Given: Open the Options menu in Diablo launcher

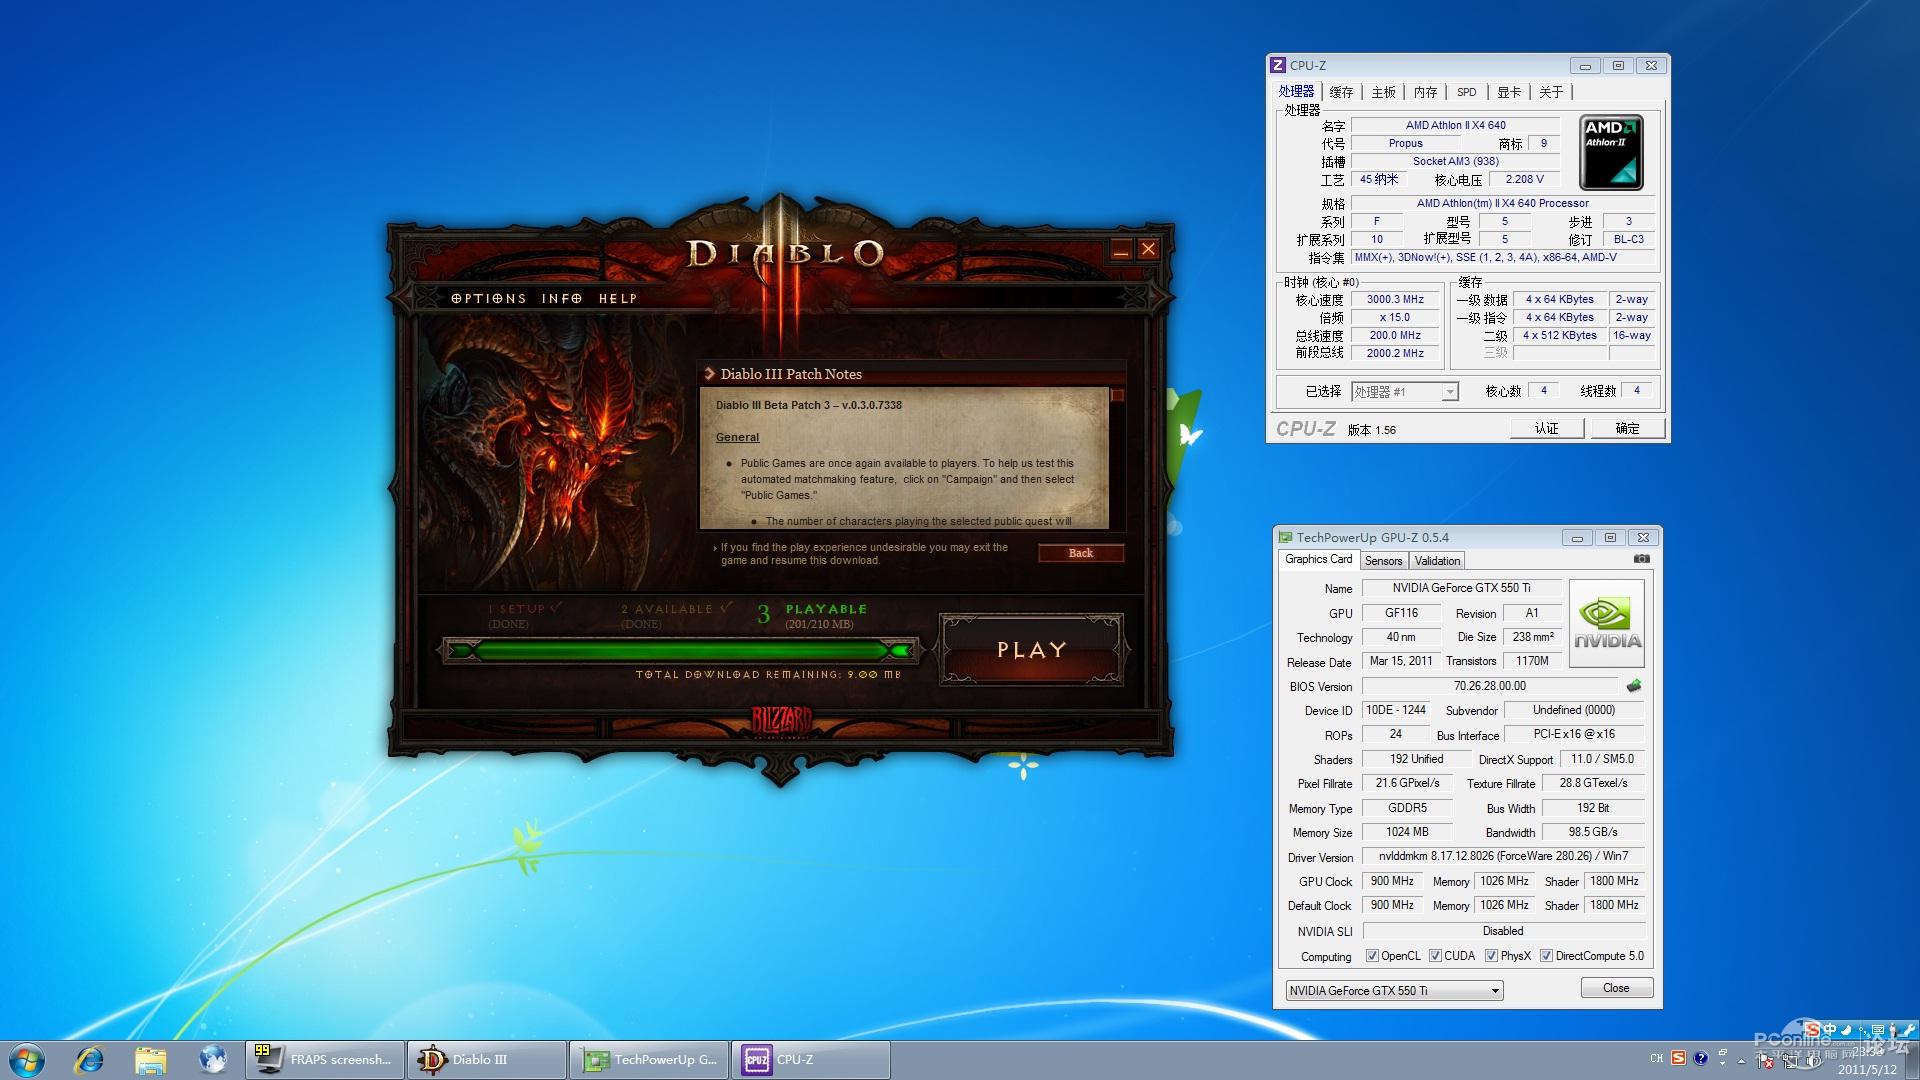Looking at the screenshot, I should pyautogui.click(x=488, y=298).
